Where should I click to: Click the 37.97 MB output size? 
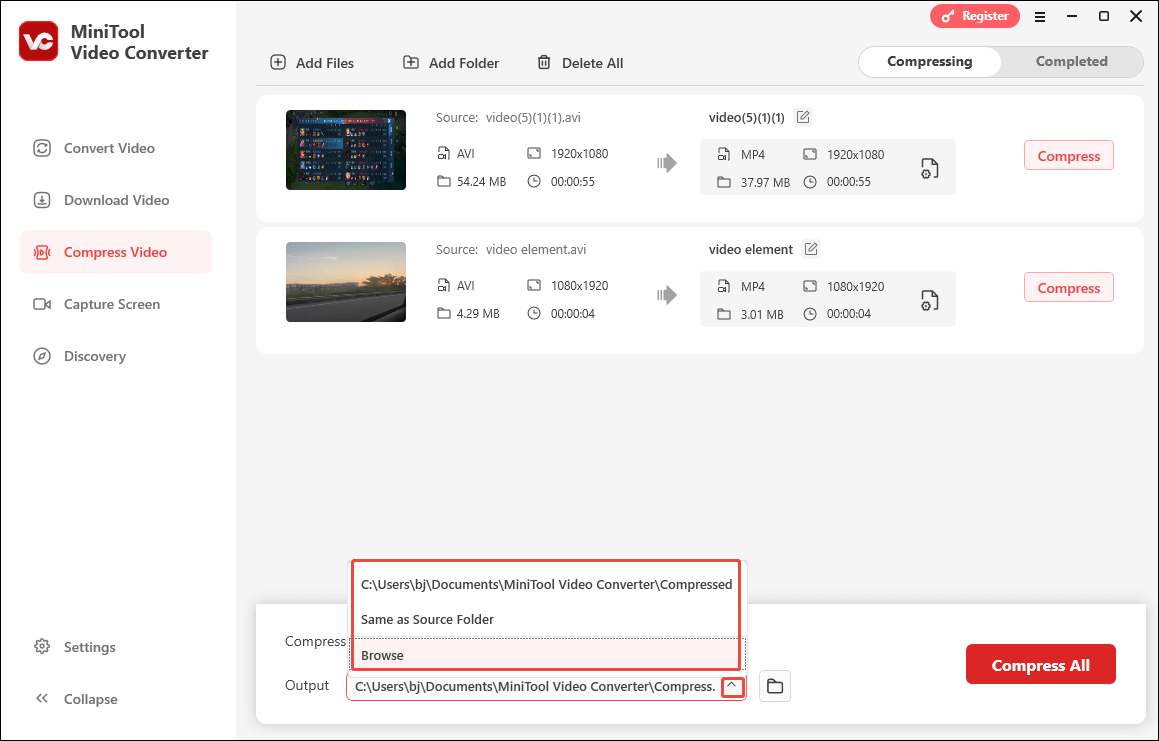765,182
